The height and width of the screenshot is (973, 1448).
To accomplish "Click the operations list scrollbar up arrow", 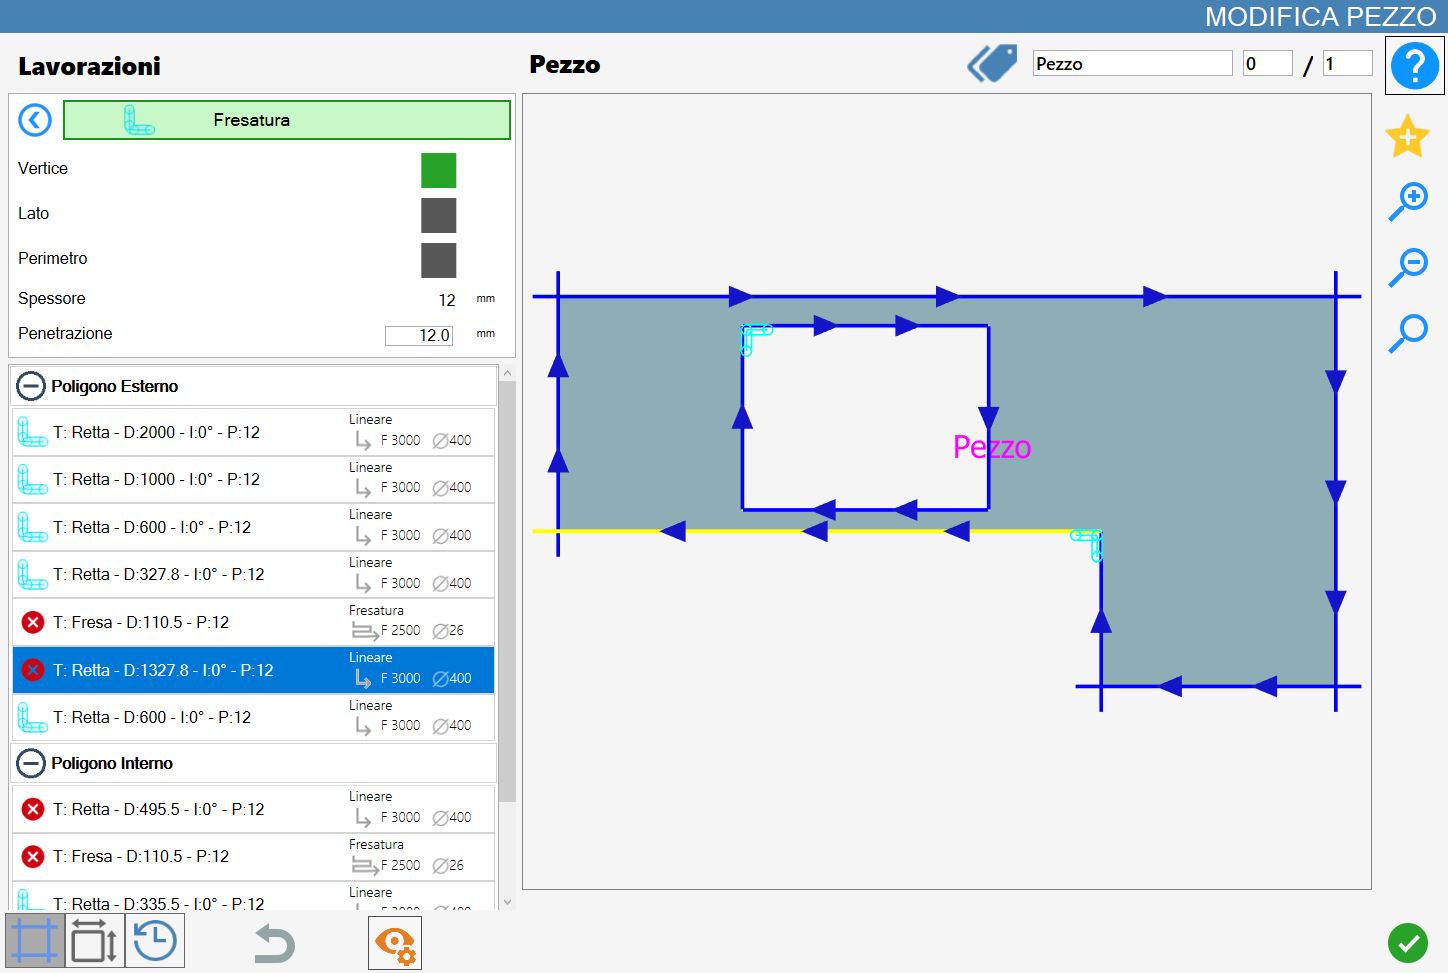I will tap(507, 373).
